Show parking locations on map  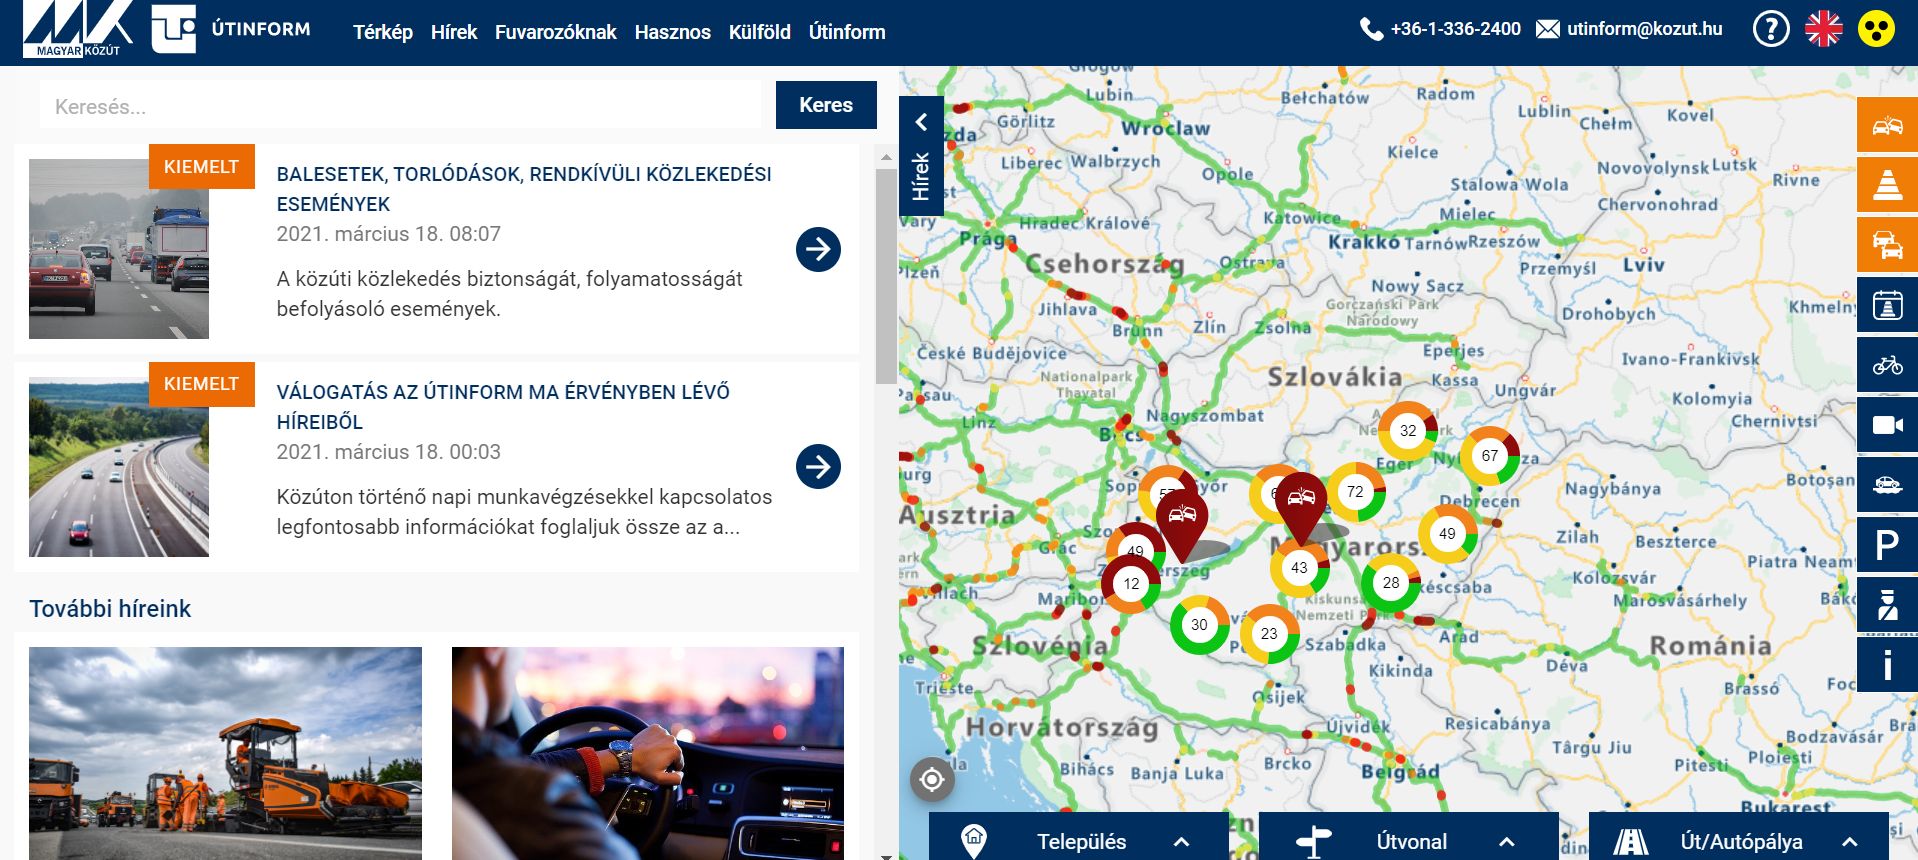click(1886, 545)
